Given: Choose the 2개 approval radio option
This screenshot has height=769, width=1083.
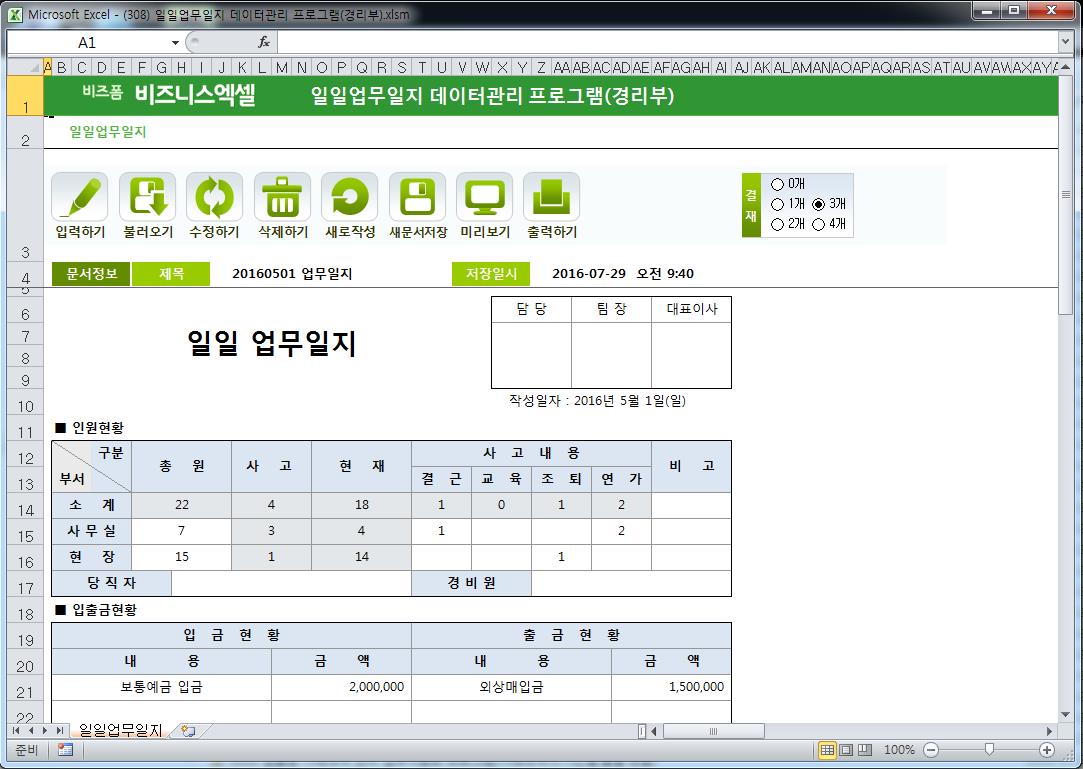Looking at the screenshot, I should (x=778, y=224).
